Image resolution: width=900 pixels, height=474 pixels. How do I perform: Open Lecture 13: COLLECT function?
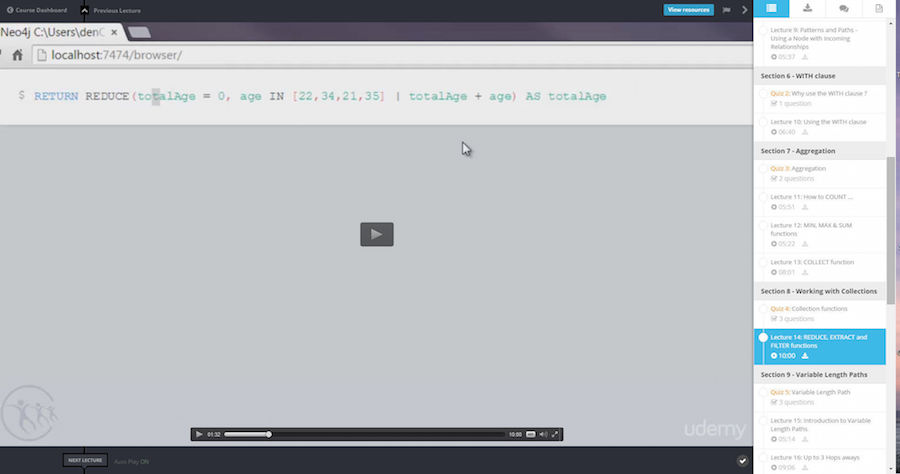(812, 262)
